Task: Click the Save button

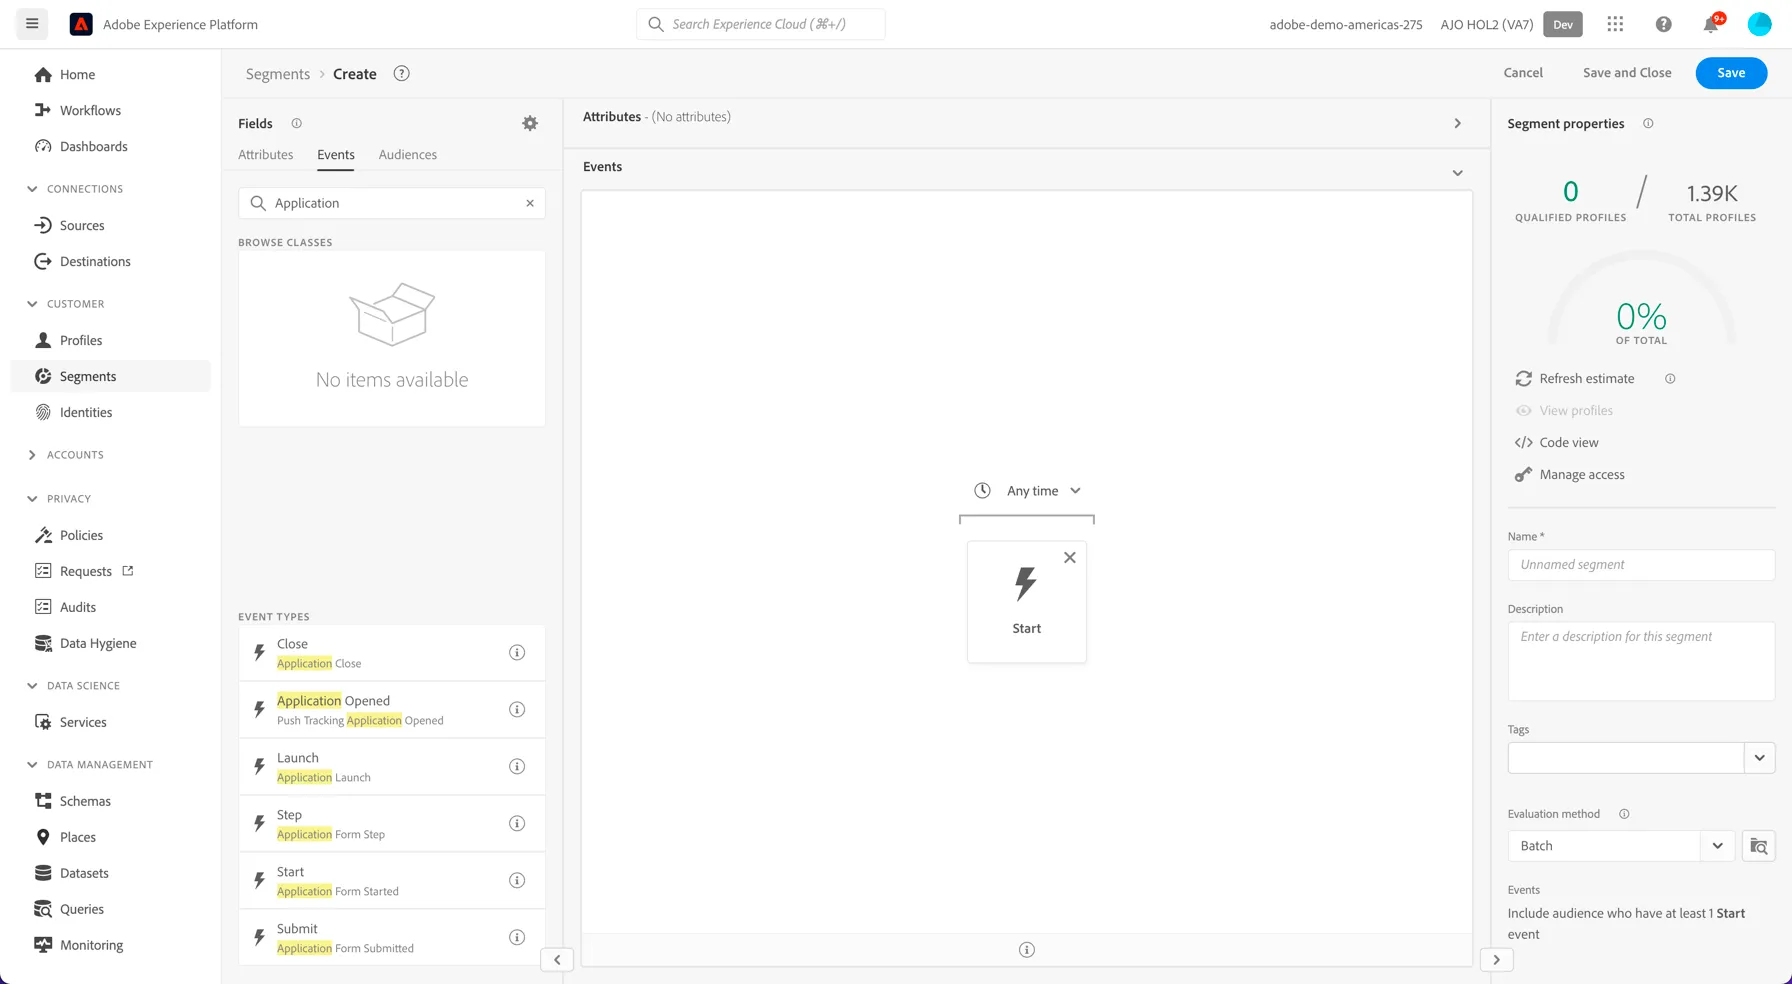Action: click(1731, 73)
